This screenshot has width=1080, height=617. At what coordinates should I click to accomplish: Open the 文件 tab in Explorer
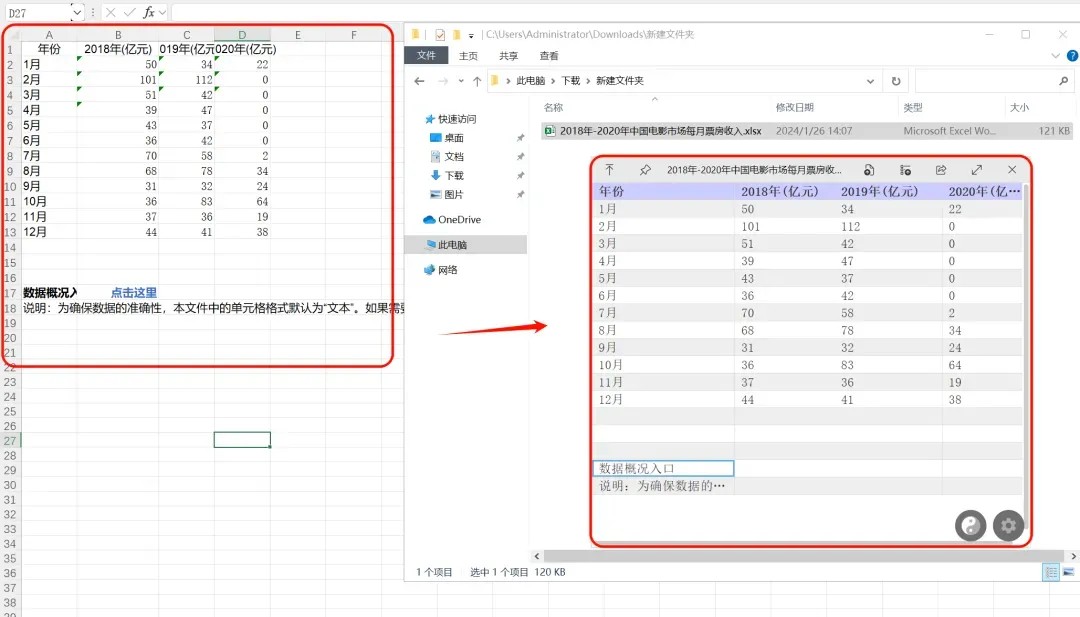pyautogui.click(x=426, y=56)
